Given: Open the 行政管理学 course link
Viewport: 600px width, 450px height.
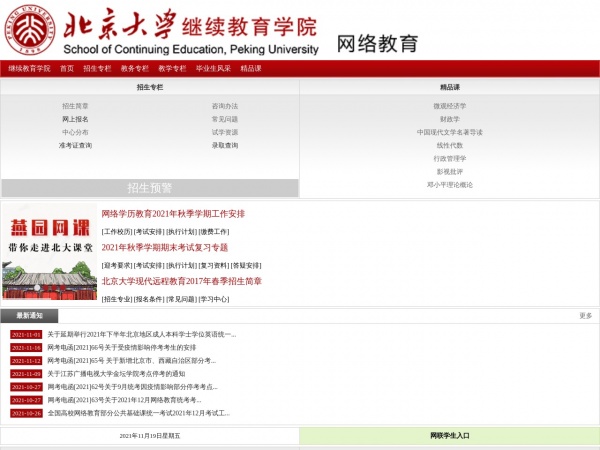Looking at the screenshot, I should (x=450, y=158).
